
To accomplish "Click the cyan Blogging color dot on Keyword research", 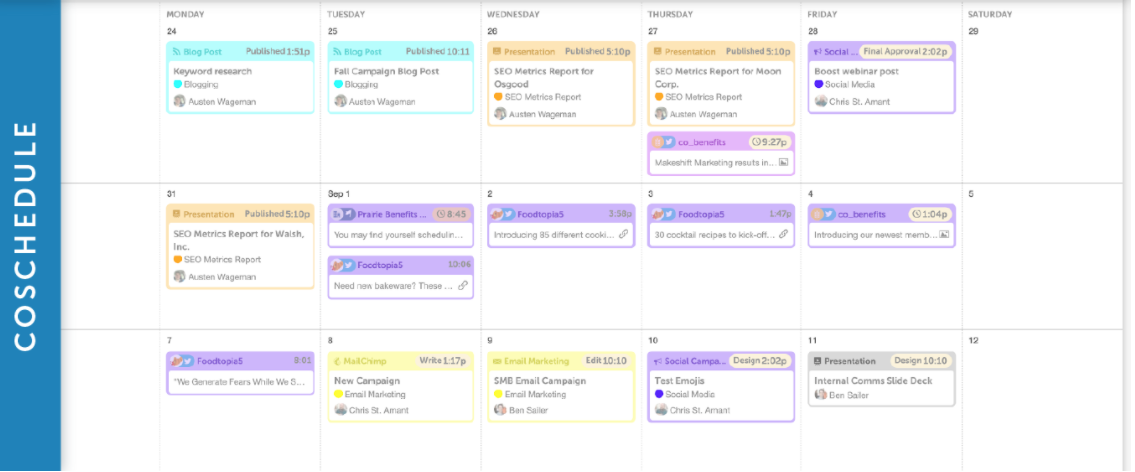I will point(178,85).
